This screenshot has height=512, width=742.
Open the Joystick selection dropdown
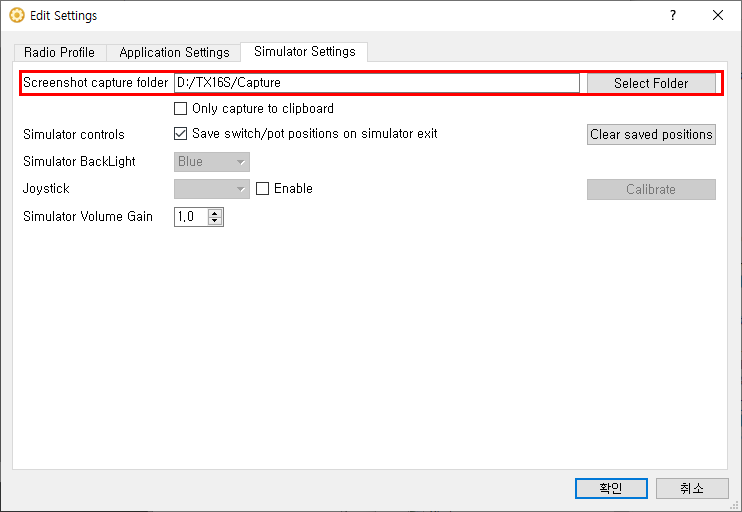click(212, 189)
